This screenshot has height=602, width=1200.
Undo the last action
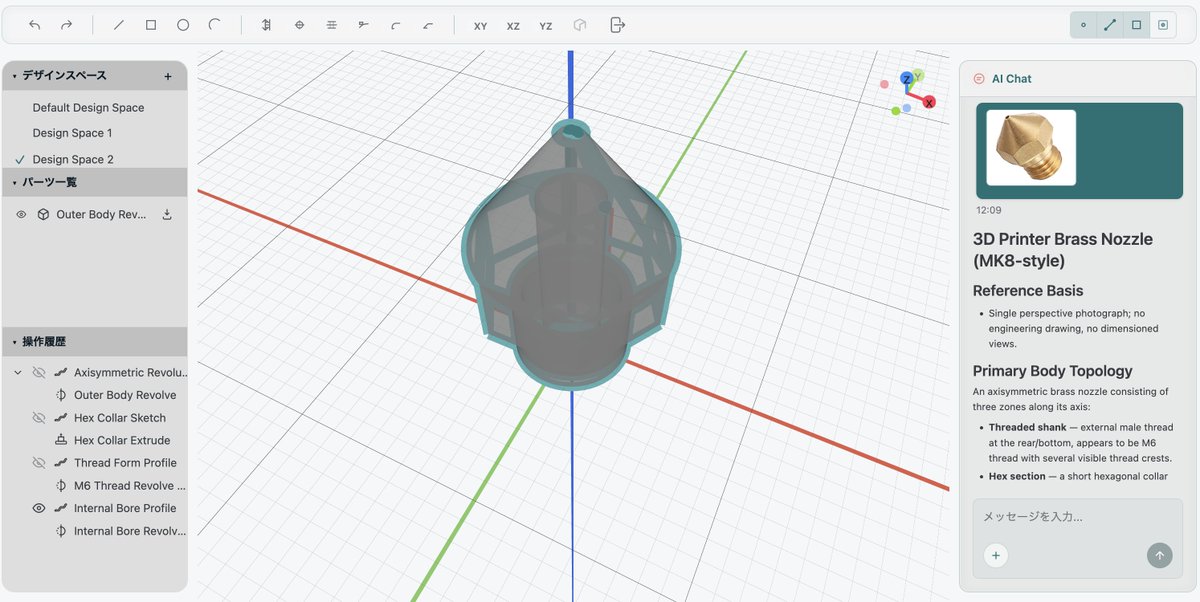[x=35, y=25]
